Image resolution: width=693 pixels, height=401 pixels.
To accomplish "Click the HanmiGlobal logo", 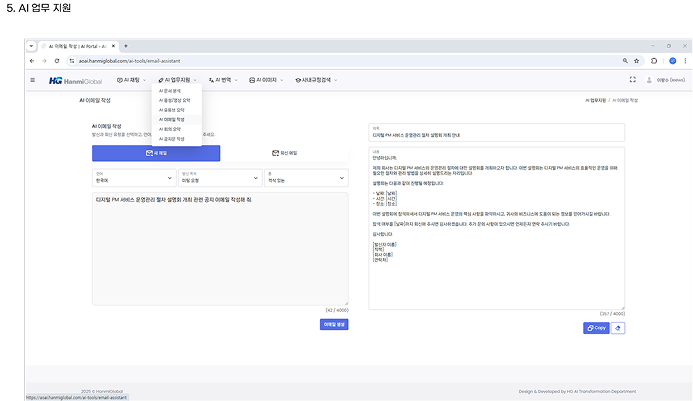I will (x=76, y=79).
